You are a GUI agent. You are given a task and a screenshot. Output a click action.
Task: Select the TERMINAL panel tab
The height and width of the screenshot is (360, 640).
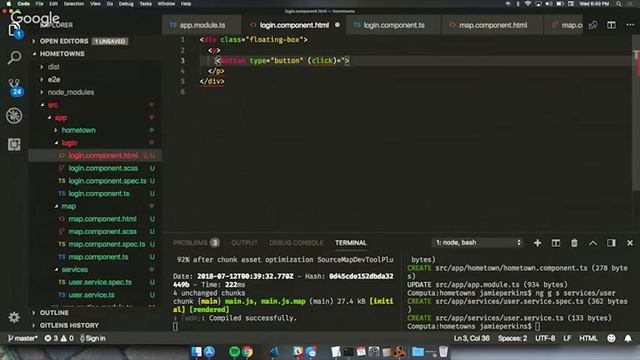[x=351, y=243]
